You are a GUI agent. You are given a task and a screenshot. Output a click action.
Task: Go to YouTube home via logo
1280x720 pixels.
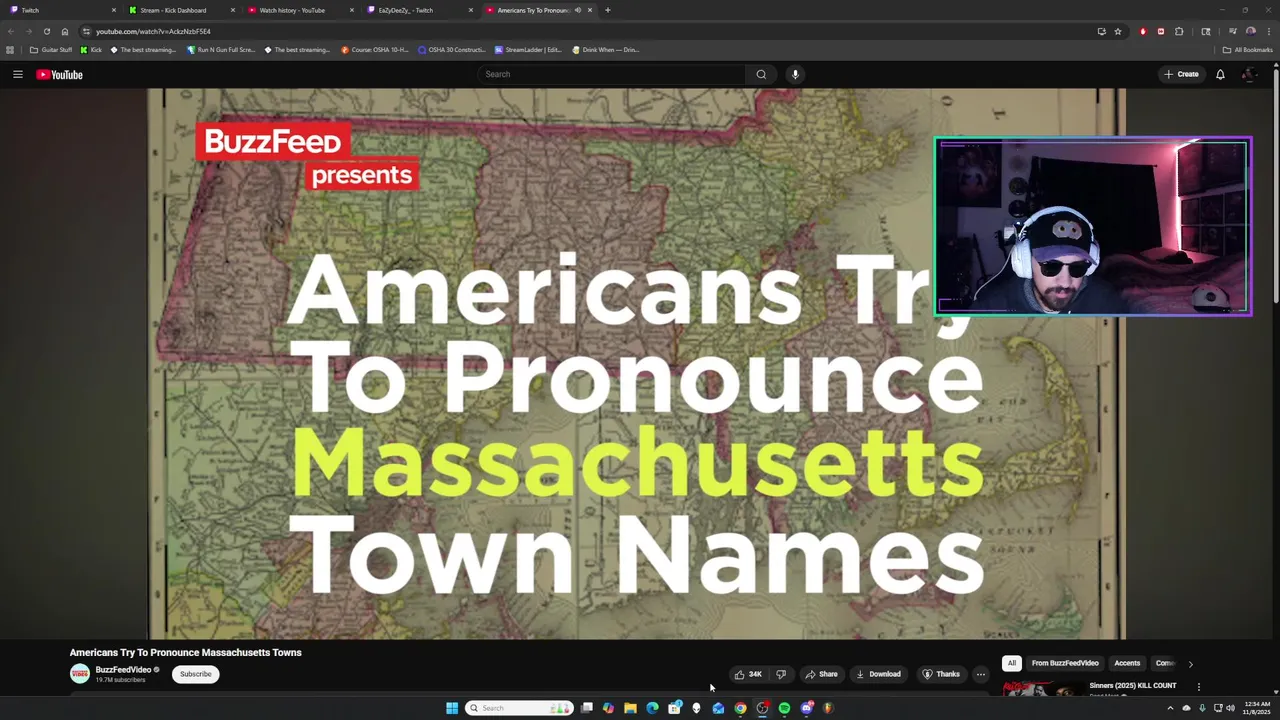(60, 74)
